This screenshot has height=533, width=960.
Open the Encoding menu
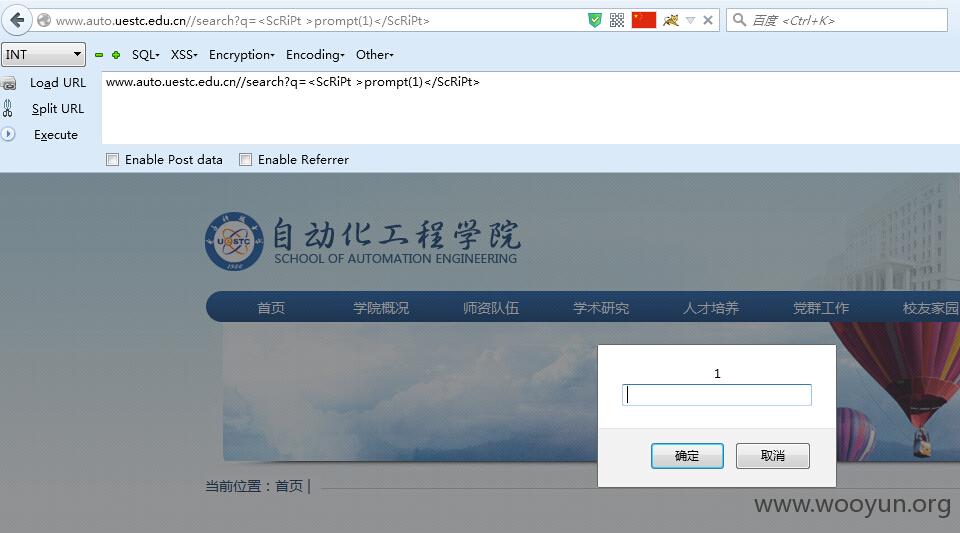[315, 55]
